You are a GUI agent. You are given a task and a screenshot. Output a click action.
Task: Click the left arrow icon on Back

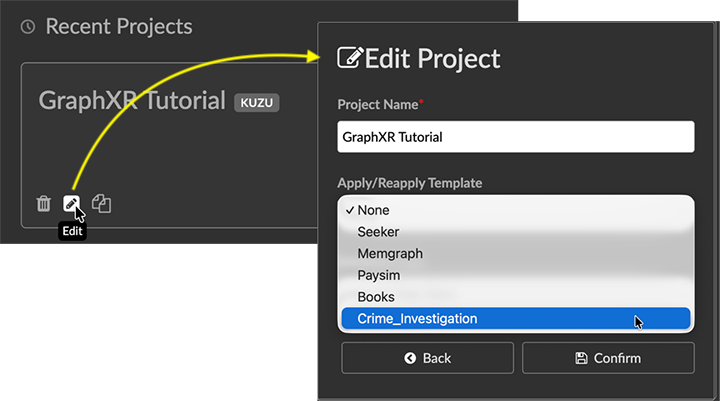pos(410,358)
